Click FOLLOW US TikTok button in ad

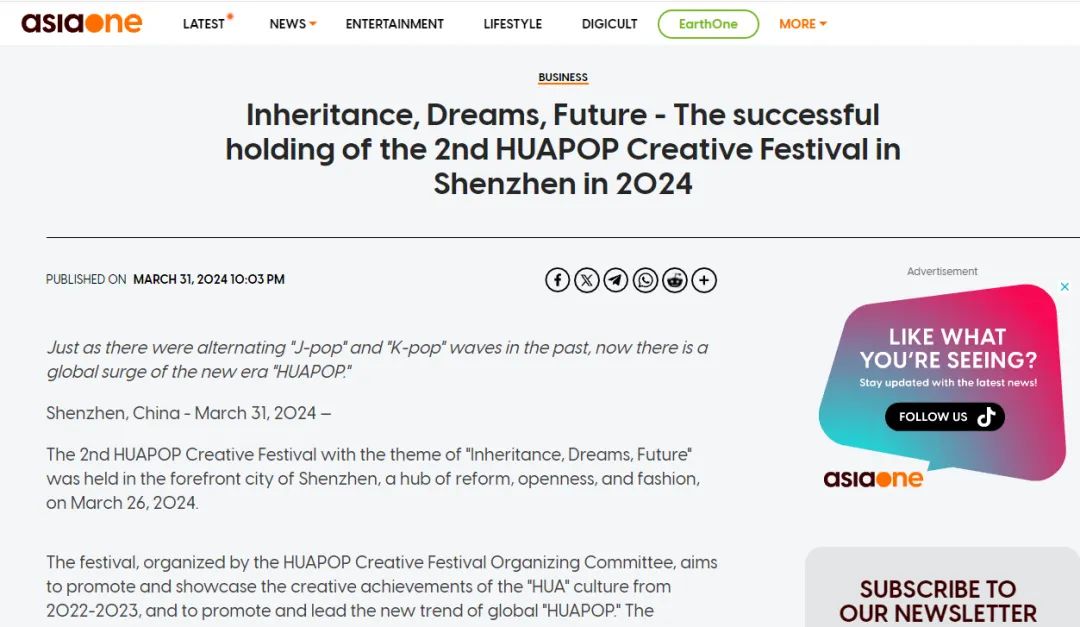tap(945, 417)
